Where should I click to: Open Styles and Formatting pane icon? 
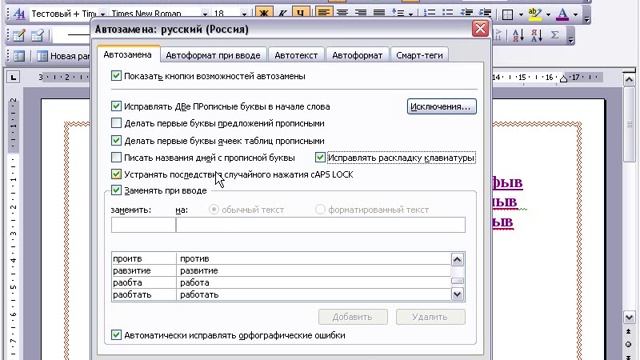pyautogui.click(x=19, y=14)
